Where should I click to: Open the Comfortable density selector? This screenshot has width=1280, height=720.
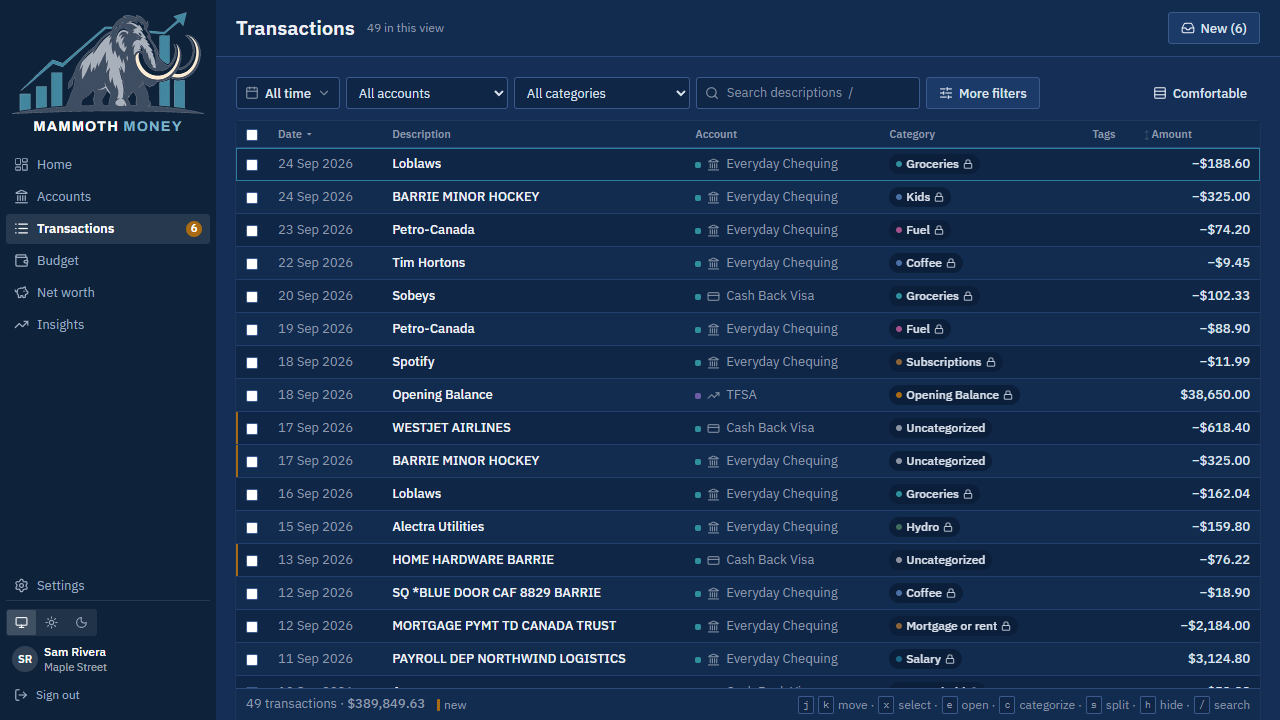pyautogui.click(x=1200, y=93)
